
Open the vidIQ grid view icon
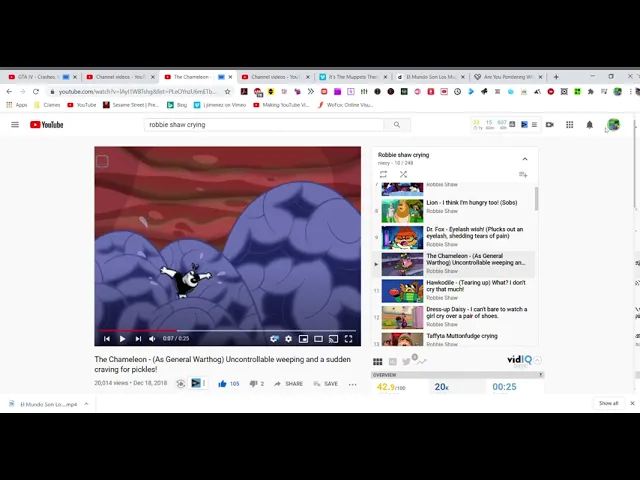(378, 362)
